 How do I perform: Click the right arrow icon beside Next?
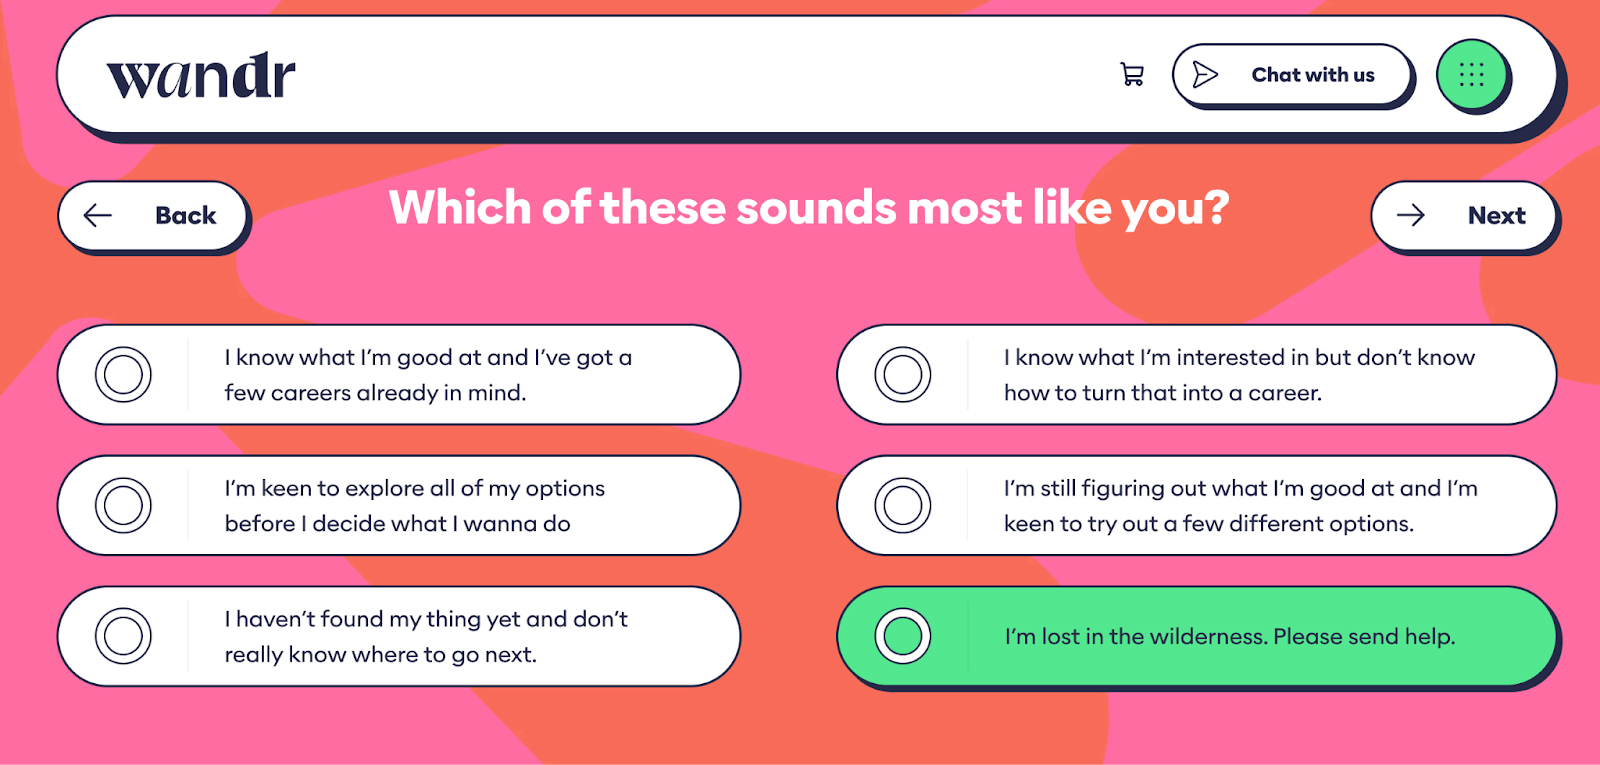[x=1411, y=215]
